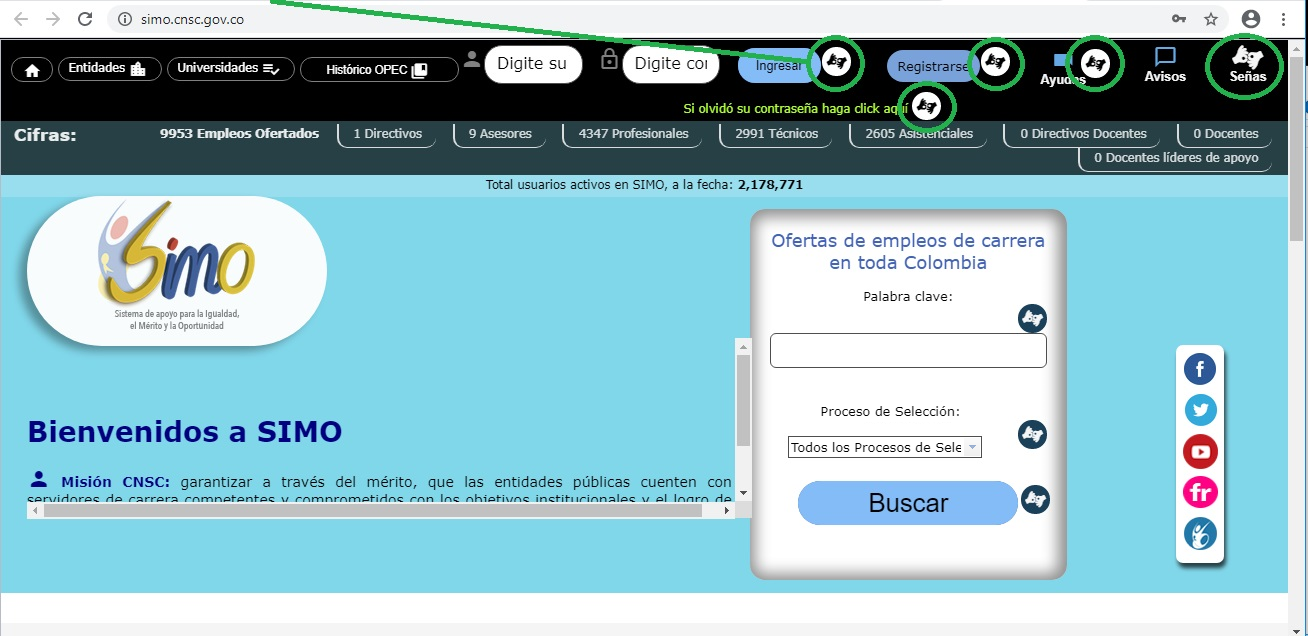Viewport: 1308px width, 636px height.
Task: Open the Twitter social icon
Action: [x=1200, y=410]
